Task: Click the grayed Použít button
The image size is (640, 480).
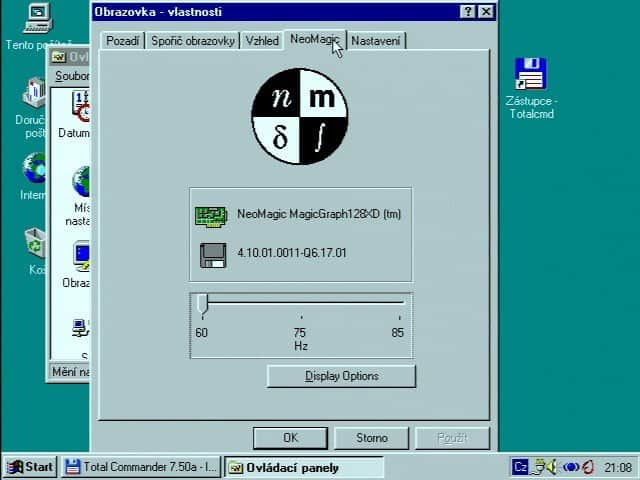Action: point(452,438)
